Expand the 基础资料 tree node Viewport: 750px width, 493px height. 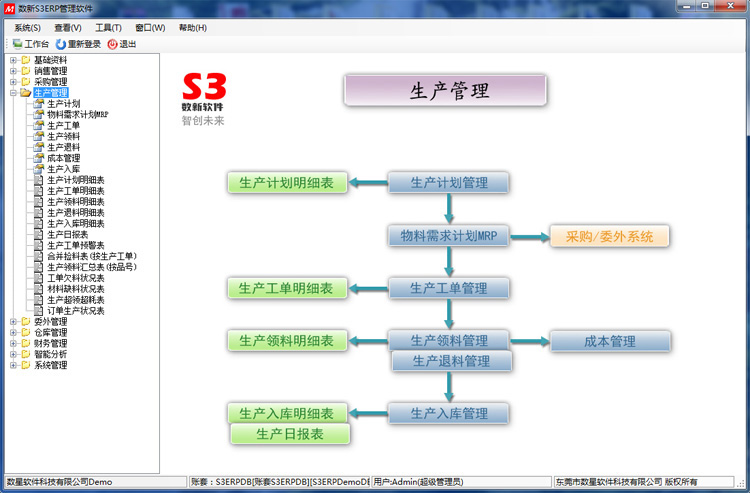tap(13, 60)
